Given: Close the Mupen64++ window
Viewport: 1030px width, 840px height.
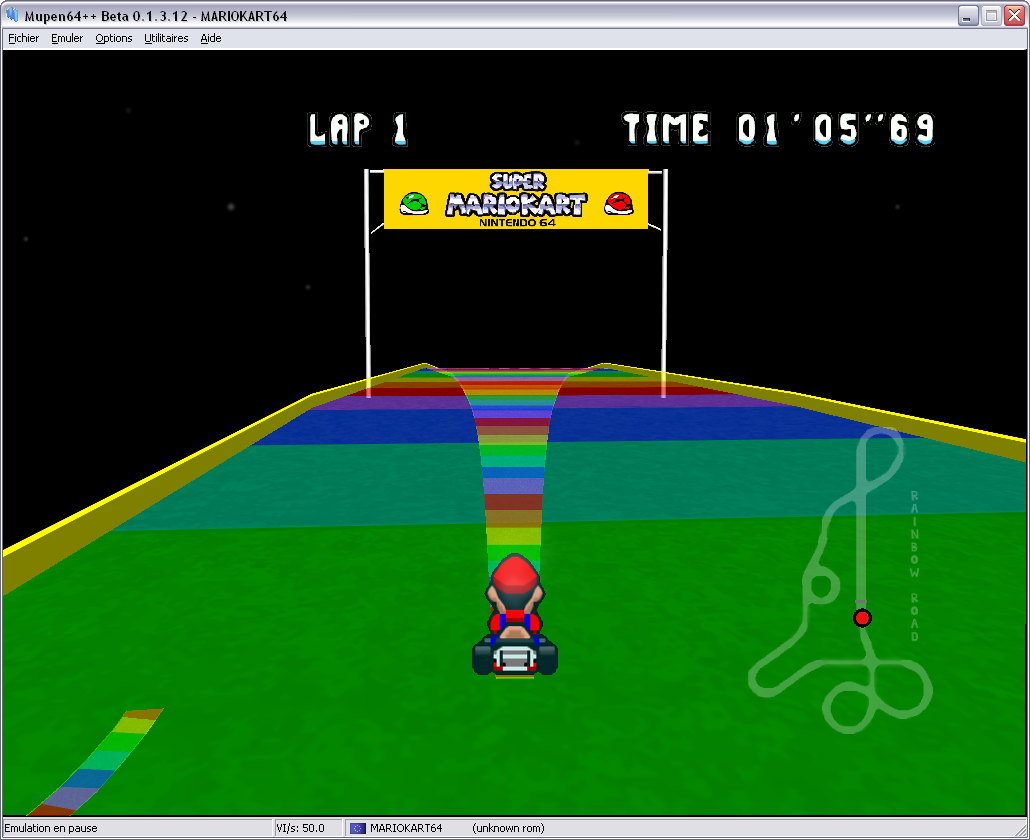Looking at the screenshot, I should click(x=1014, y=16).
